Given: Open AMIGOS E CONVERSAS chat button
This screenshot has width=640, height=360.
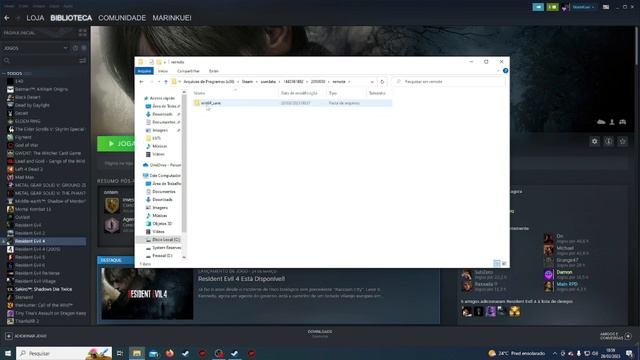Looking at the screenshot, I should tap(616, 336).
